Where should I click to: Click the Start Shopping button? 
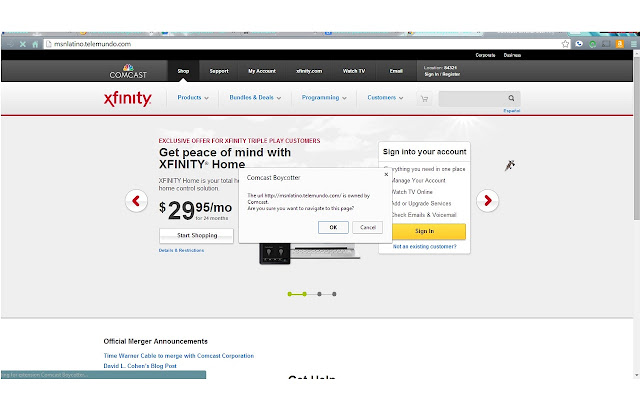tap(196, 236)
